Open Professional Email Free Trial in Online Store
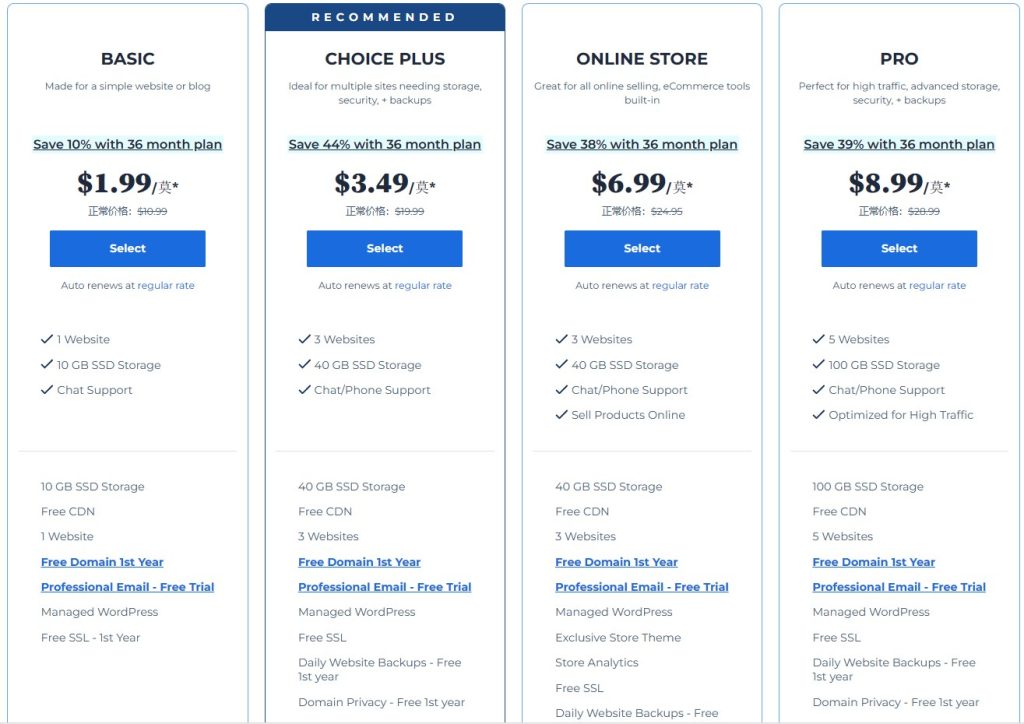Screen dimensions: 1024x724 point(642,587)
